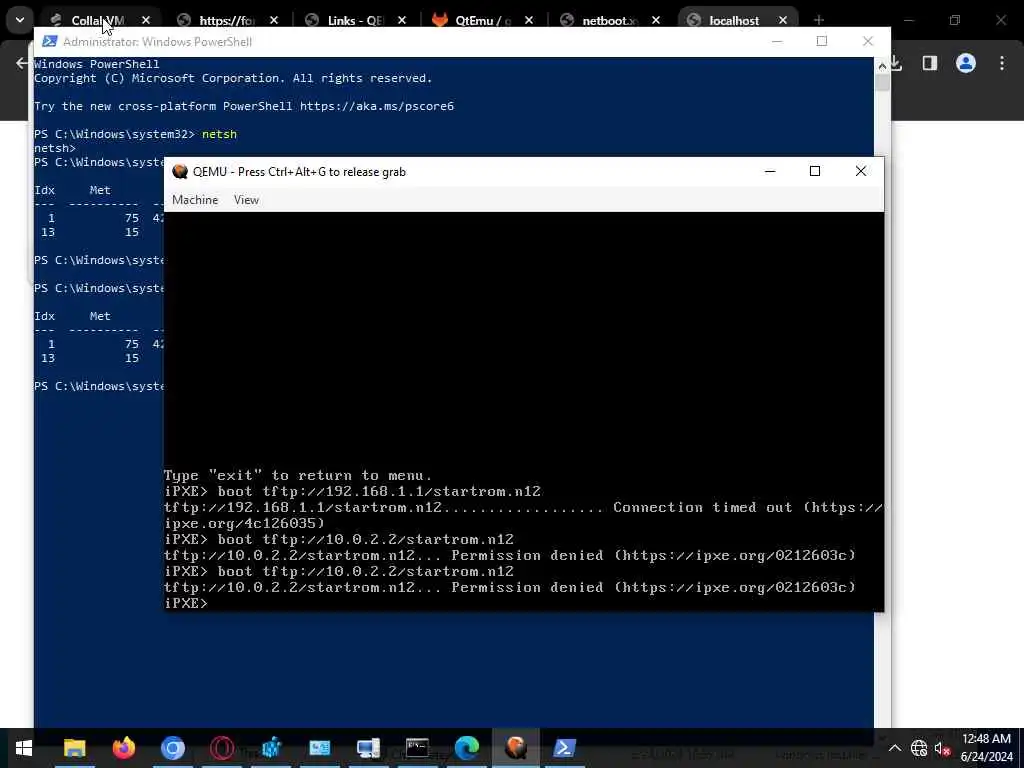
Task: Close the PowerShell window
Action: tap(867, 41)
